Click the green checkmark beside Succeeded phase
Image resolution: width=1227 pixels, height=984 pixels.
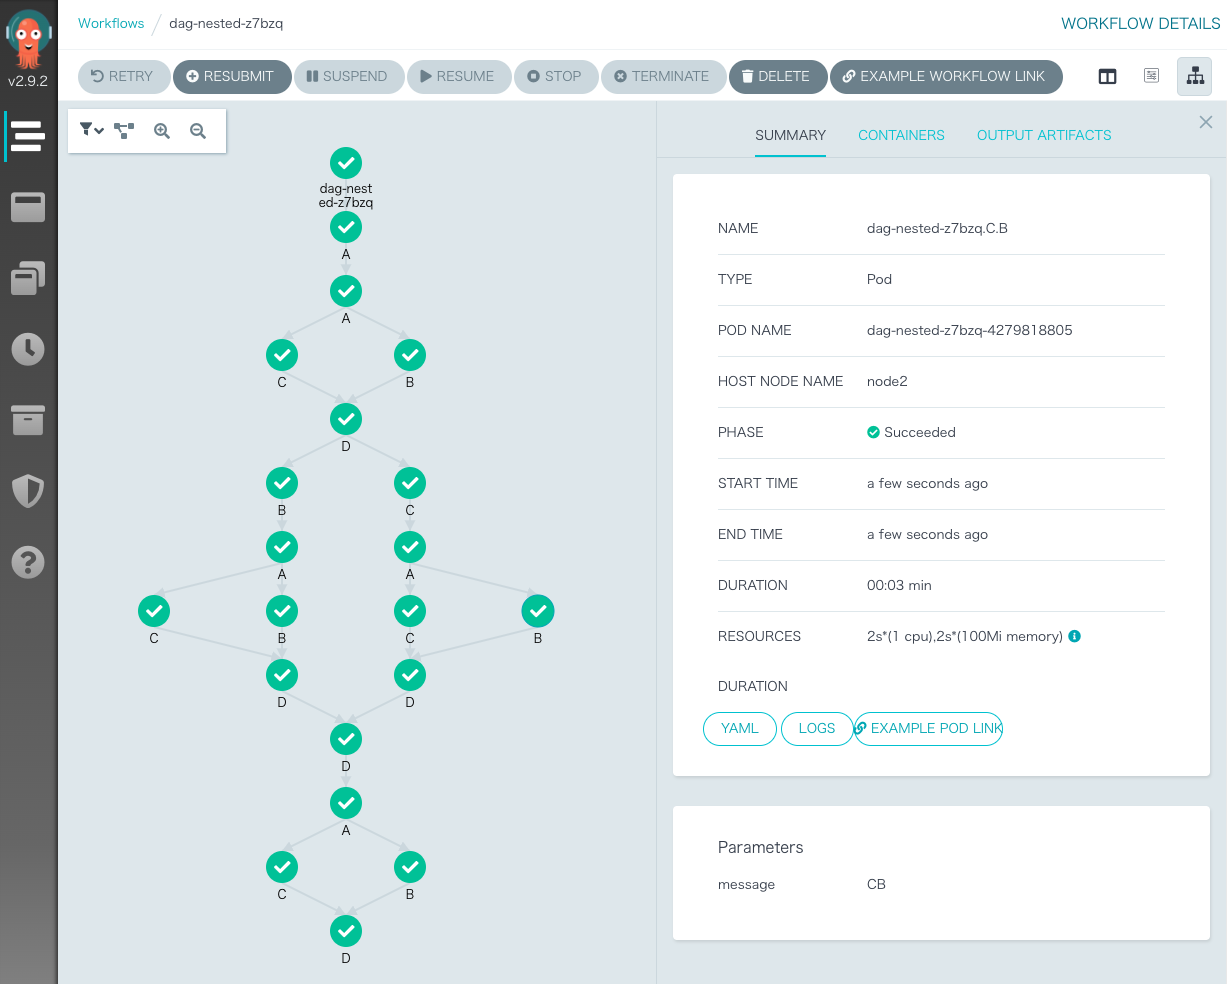coord(873,432)
